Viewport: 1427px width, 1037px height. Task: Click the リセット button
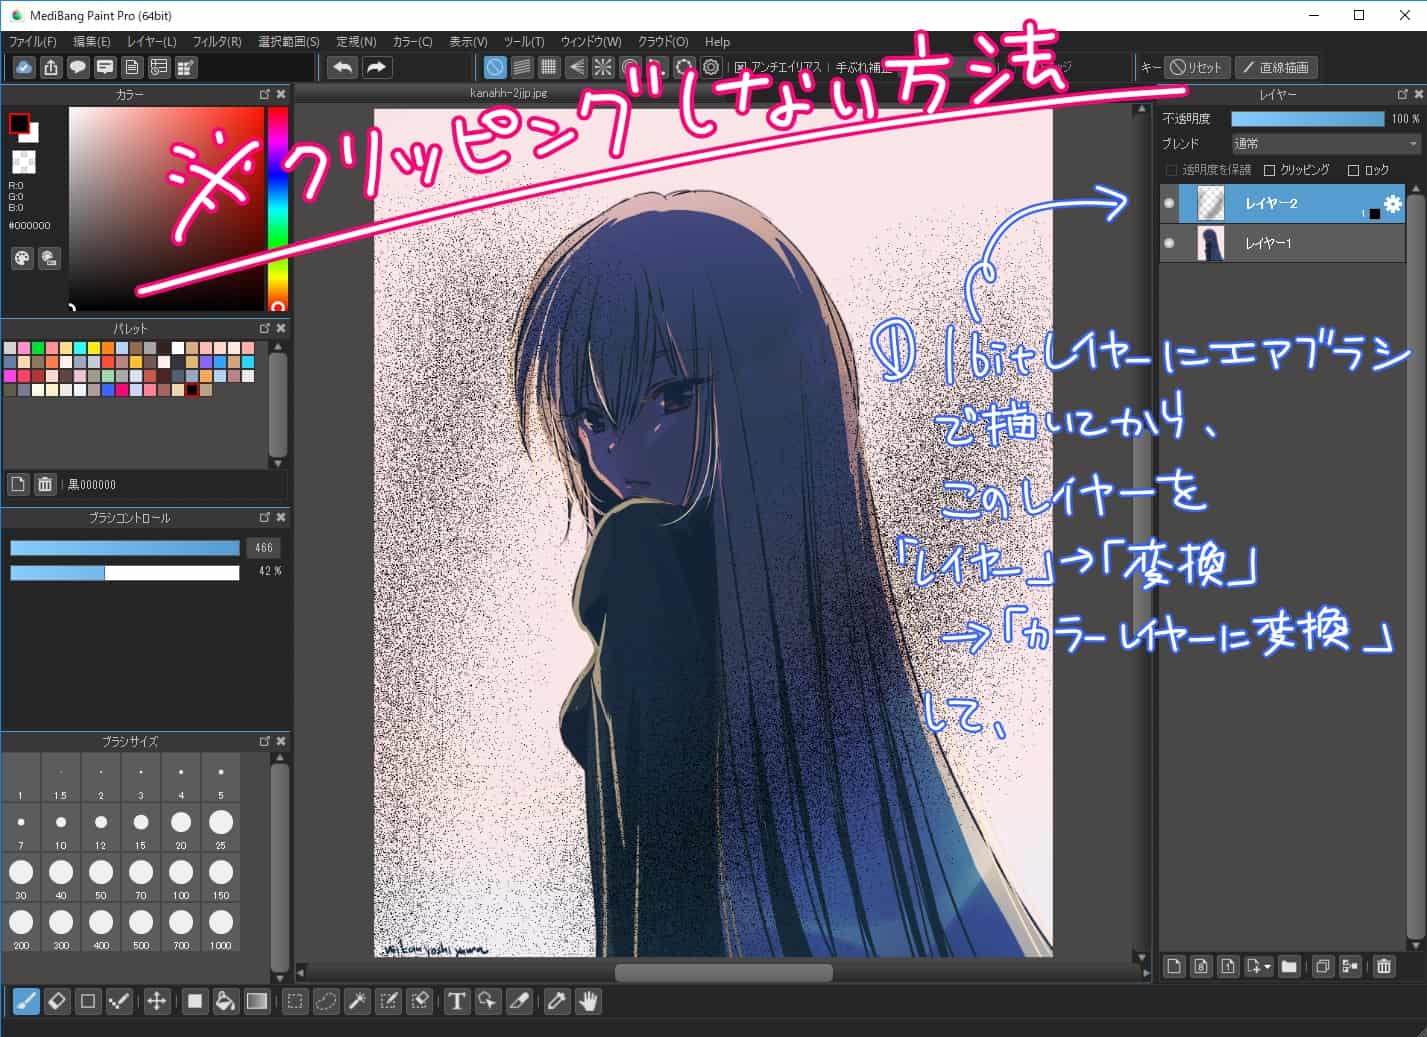coord(1197,67)
